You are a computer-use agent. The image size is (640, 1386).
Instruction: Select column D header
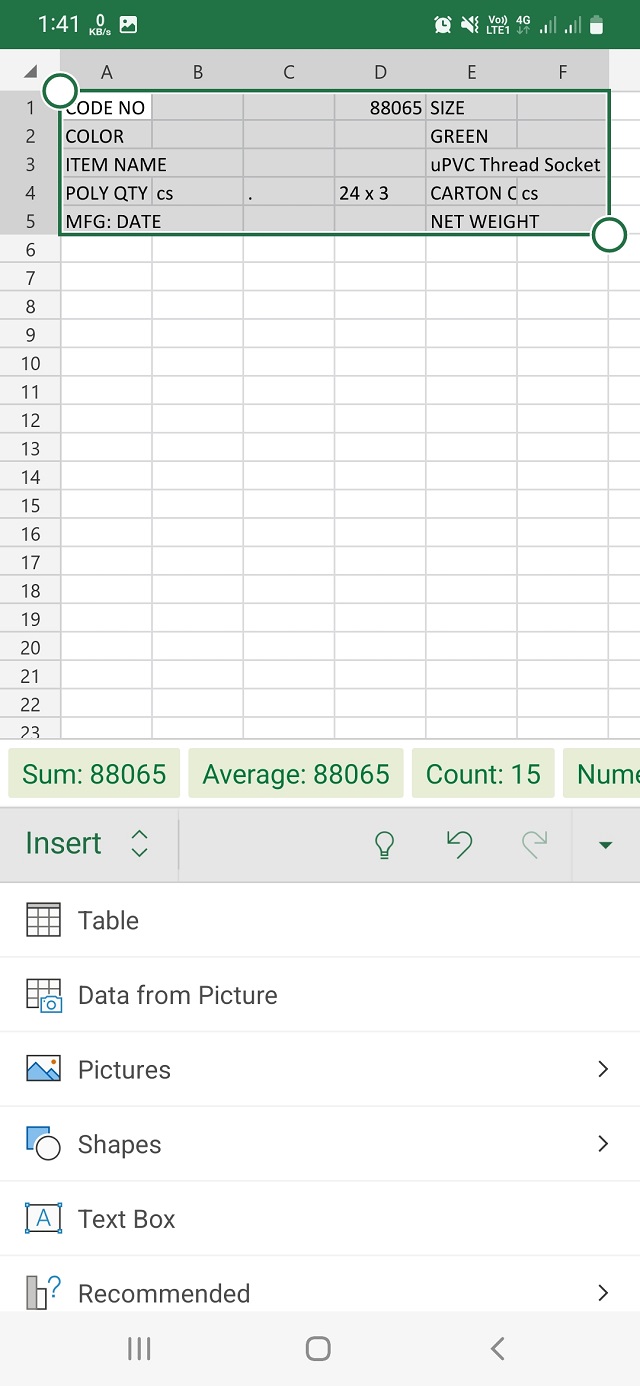point(380,72)
